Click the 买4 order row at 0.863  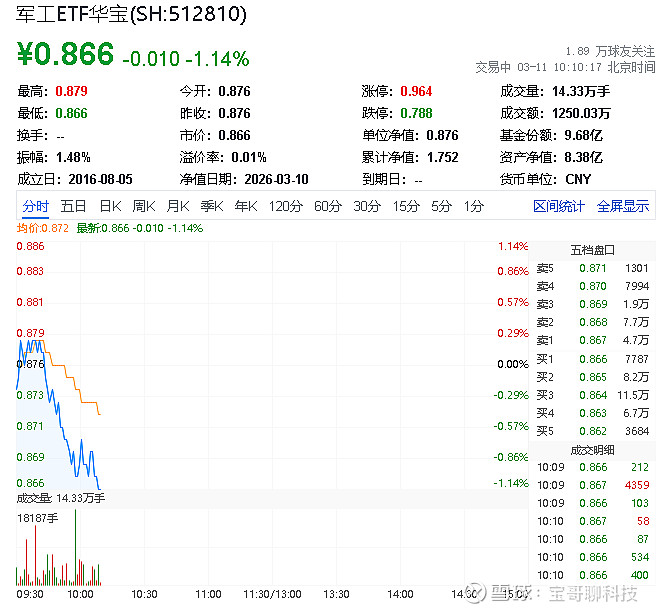coord(592,413)
